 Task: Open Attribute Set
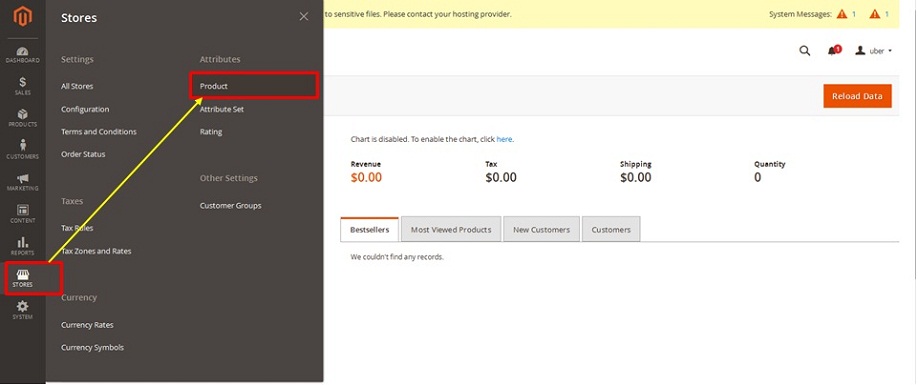click(222, 109)
